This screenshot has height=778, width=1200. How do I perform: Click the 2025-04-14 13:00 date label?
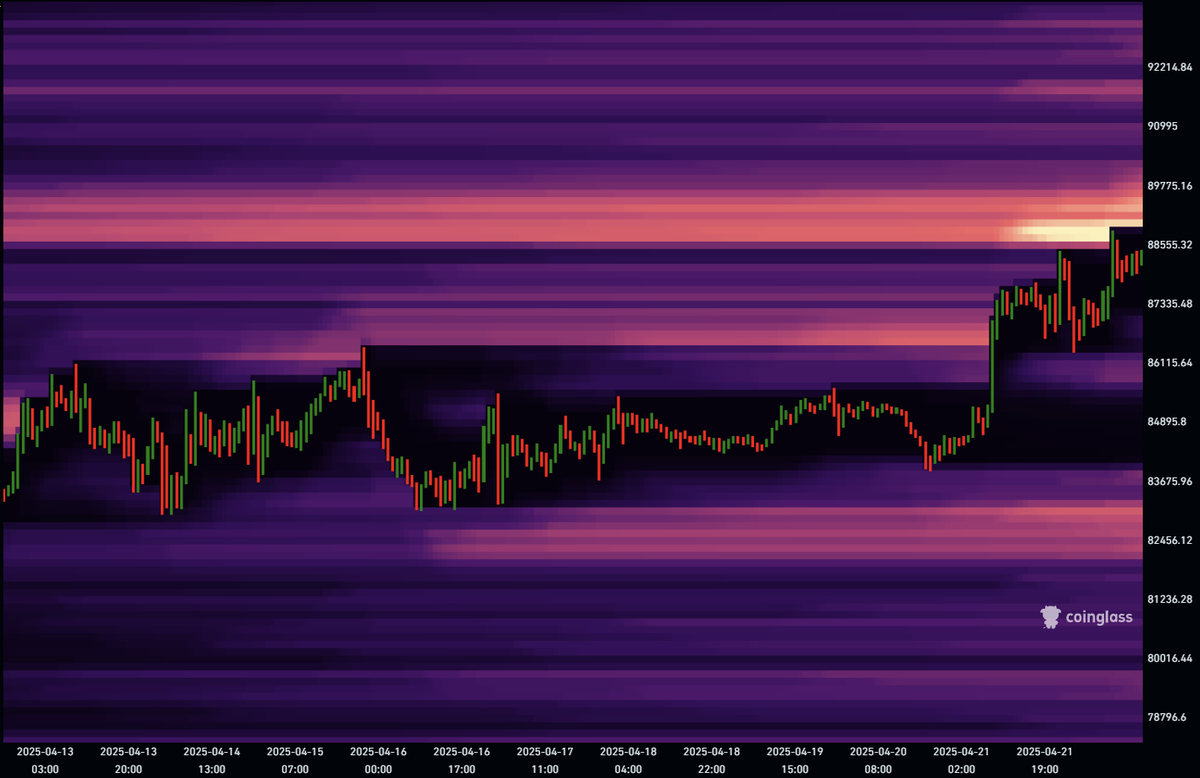[212, 759]
